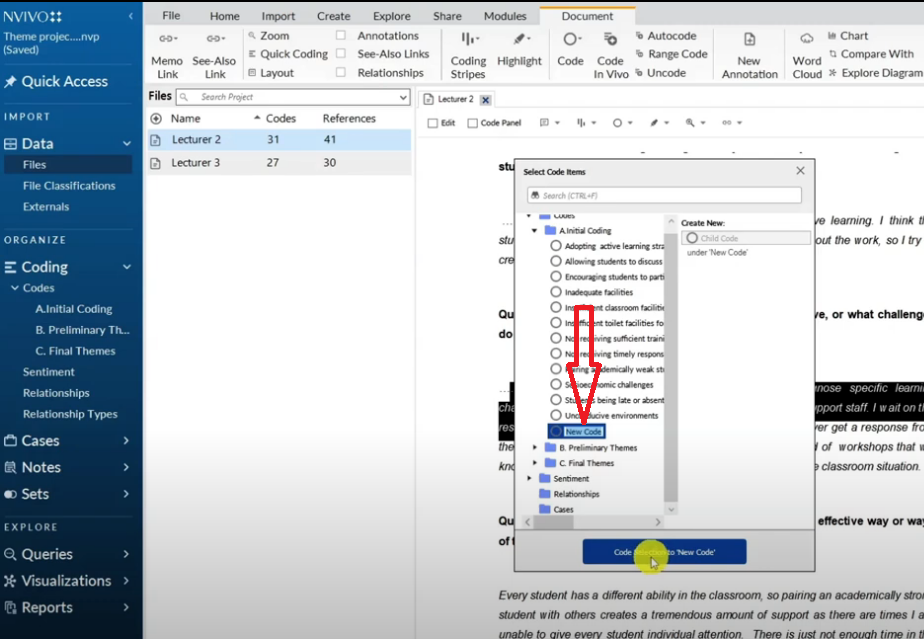Screen dimensions: 924x639
Task: Click the add column plus icon in Files list
Action: click(x=156, y=118)
